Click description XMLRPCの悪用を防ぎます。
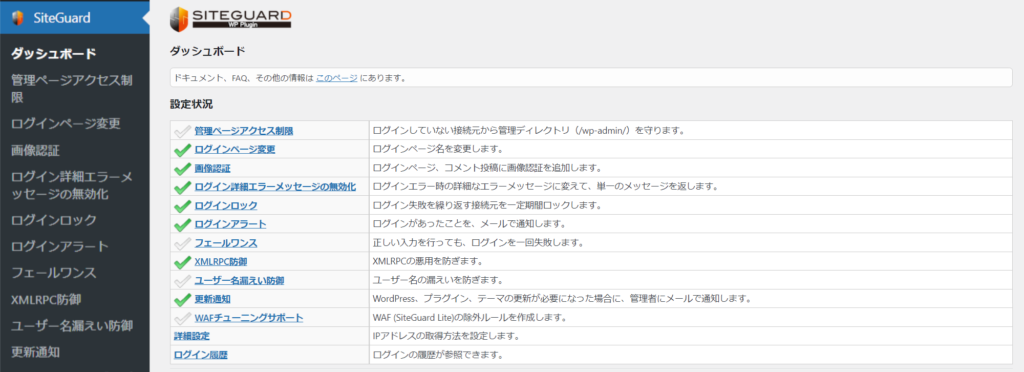 coord(427,262)
